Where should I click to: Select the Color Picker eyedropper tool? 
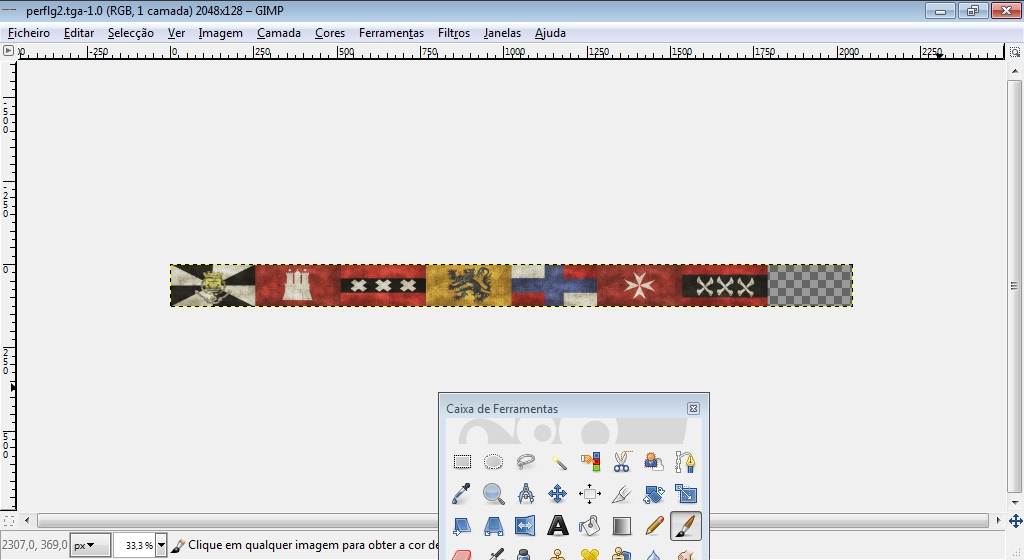pyautogui.click(x=462, y=494)
